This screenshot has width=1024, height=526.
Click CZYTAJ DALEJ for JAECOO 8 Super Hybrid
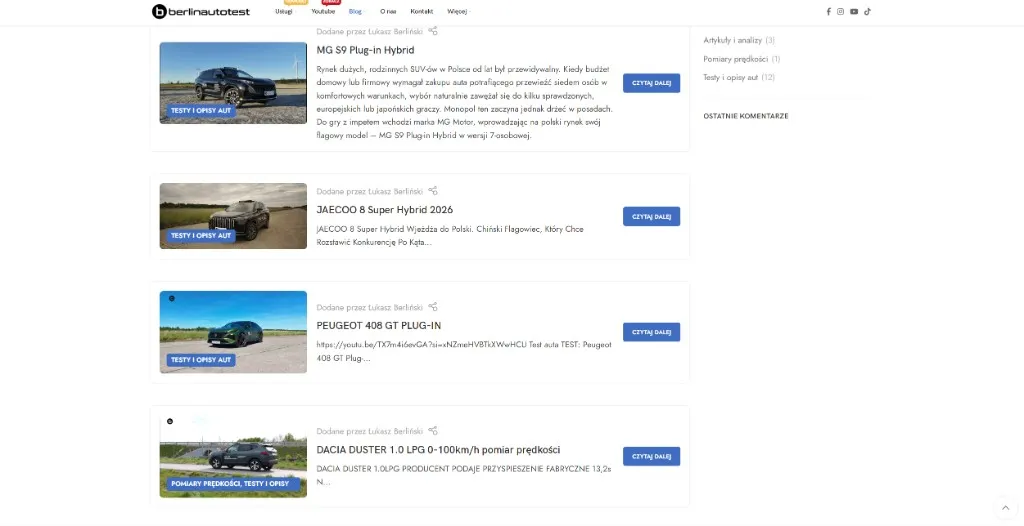coord(651,216)
